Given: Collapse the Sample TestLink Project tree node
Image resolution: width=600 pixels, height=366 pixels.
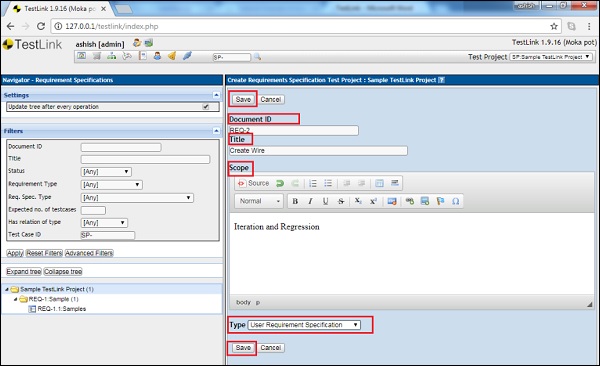Looking at the screenshot, I should (x=7, y=289).
